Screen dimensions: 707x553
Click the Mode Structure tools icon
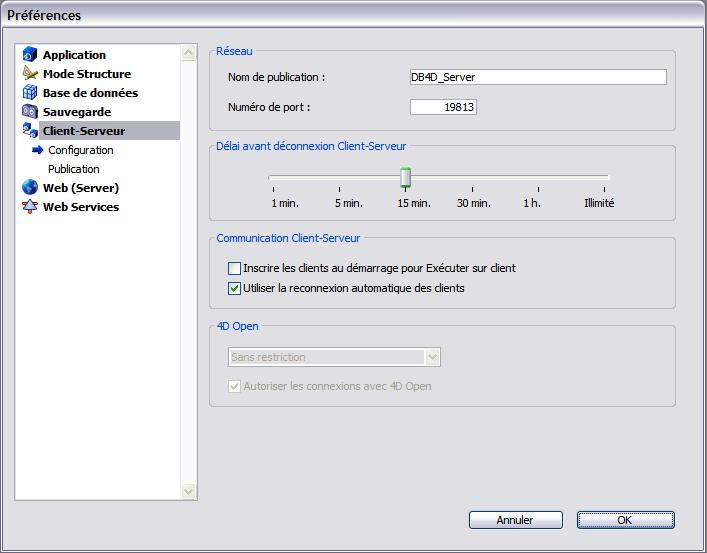tap(30, 74)
